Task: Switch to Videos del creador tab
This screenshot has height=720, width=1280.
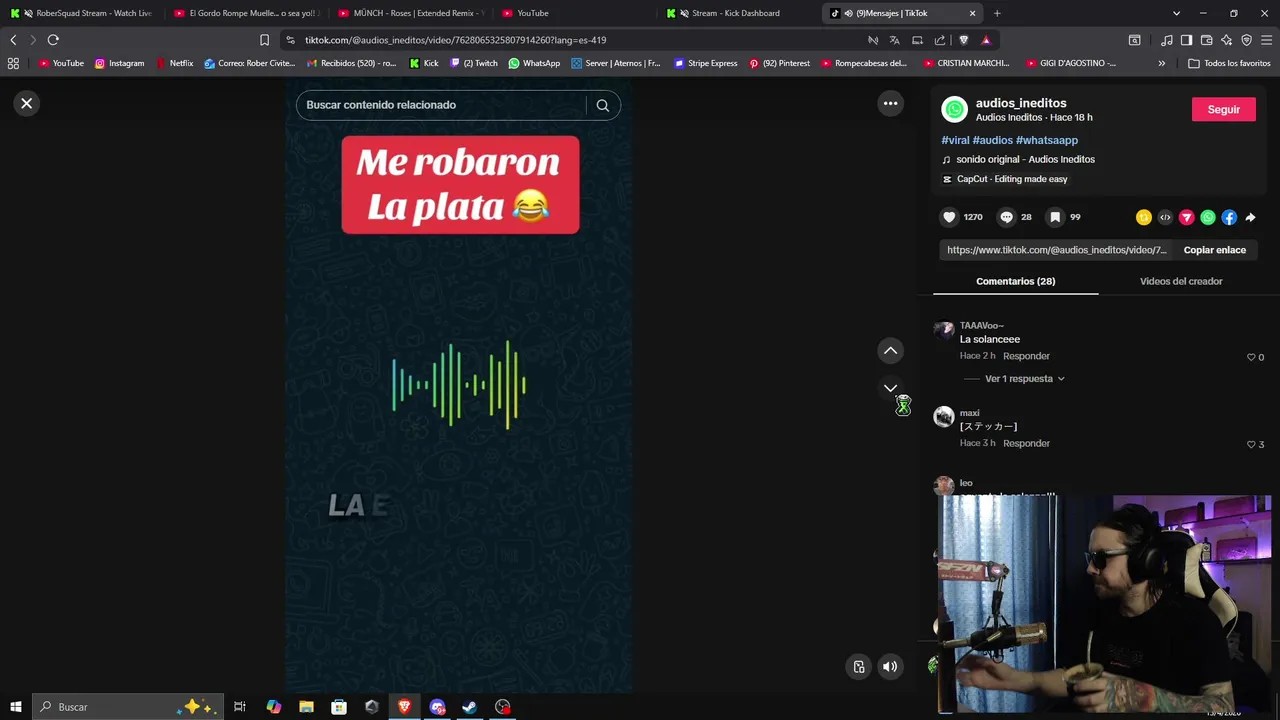Action: 1181,281
